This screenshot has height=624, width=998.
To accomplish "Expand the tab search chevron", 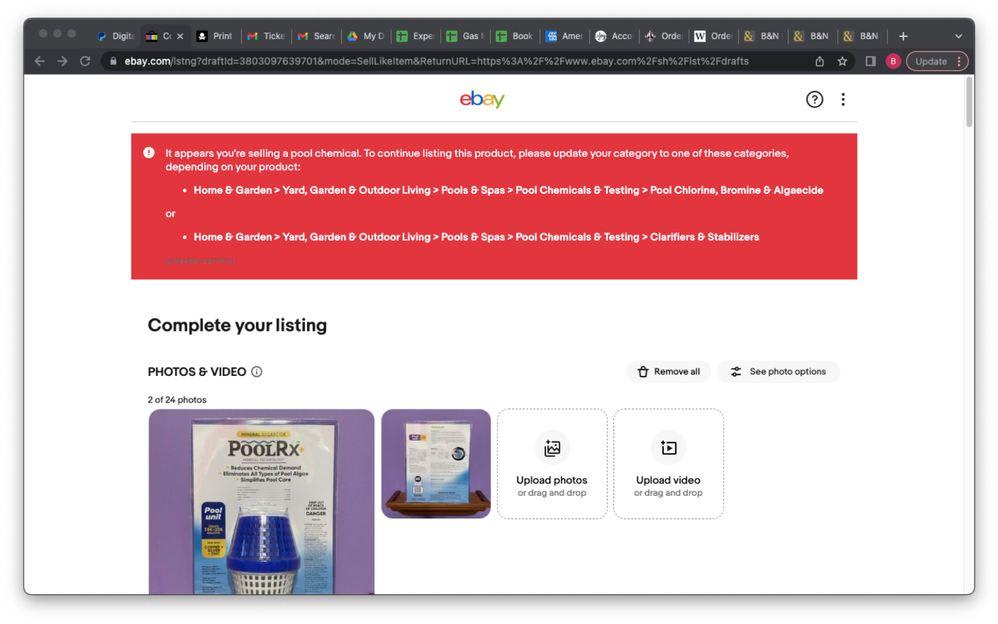I will point(958,36).
